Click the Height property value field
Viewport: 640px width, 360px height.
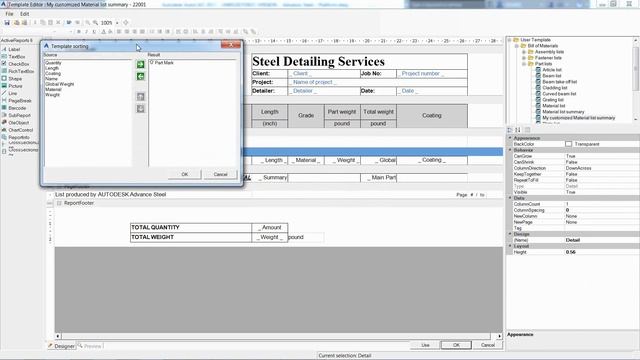click(602, 252)
